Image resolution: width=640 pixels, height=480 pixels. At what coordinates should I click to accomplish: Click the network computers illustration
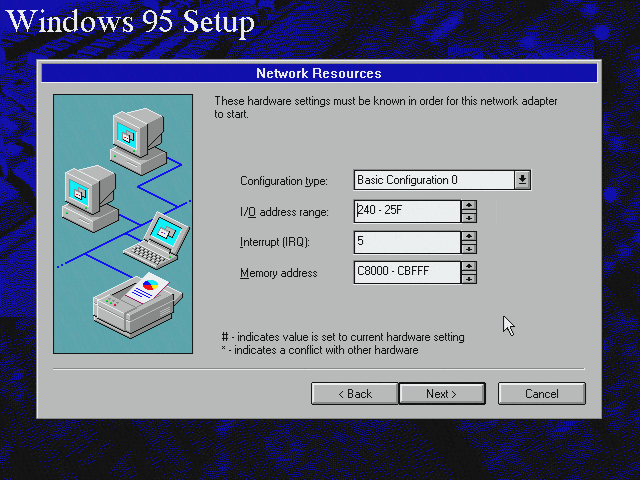point(123,224)
